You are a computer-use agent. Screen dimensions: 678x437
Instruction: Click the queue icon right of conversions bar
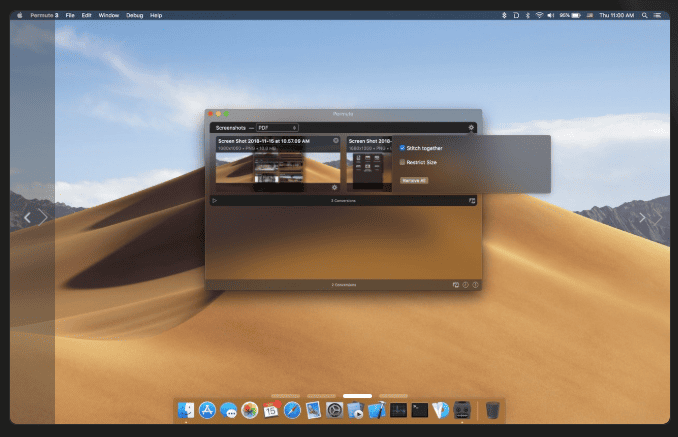coord(472,201)
